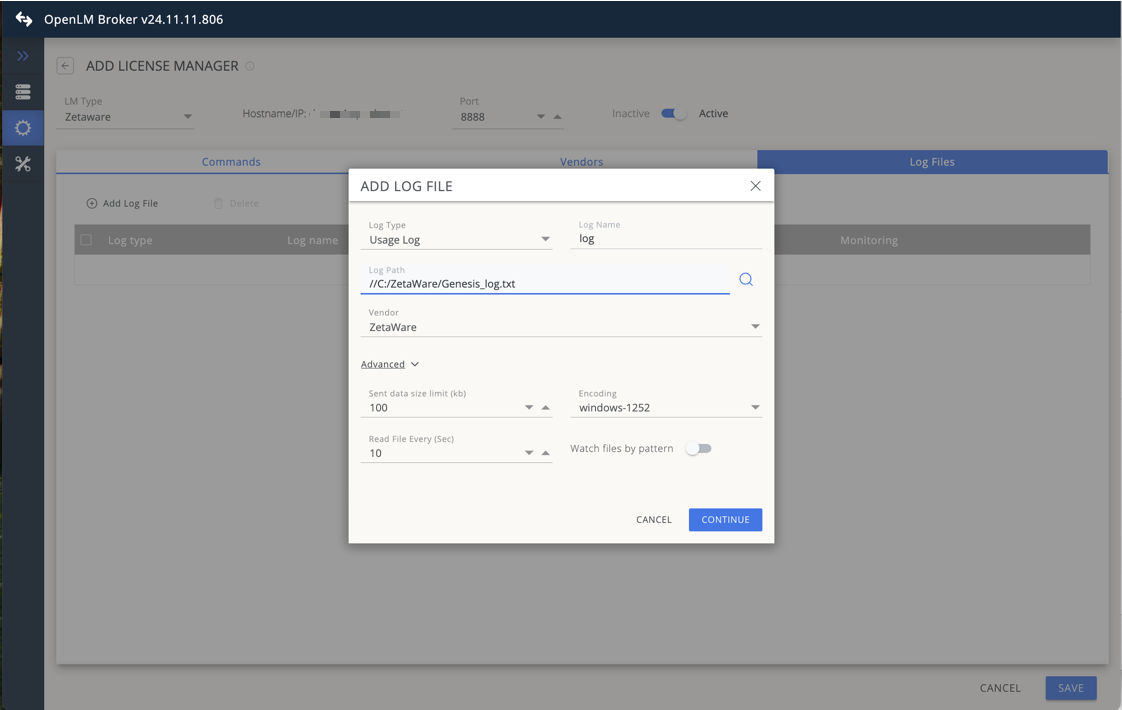1122x710 pixels.
Task: Select the settings gear in the sidebar
Action: pos(22,127)
